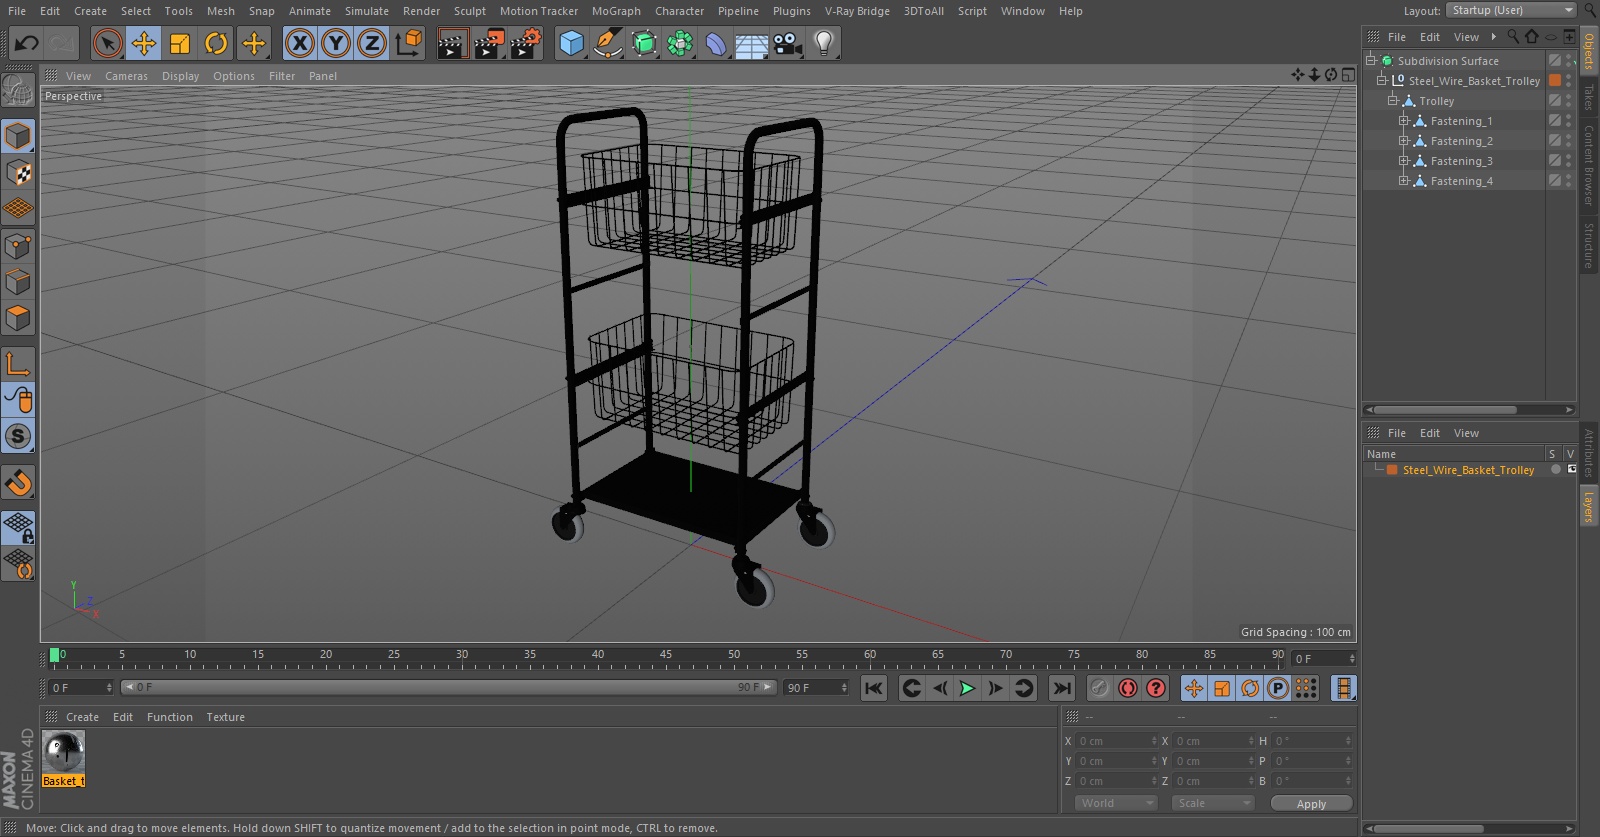Toggle Y axis lock
This screenshot has height=837, width=1600.
coord(336,43)
